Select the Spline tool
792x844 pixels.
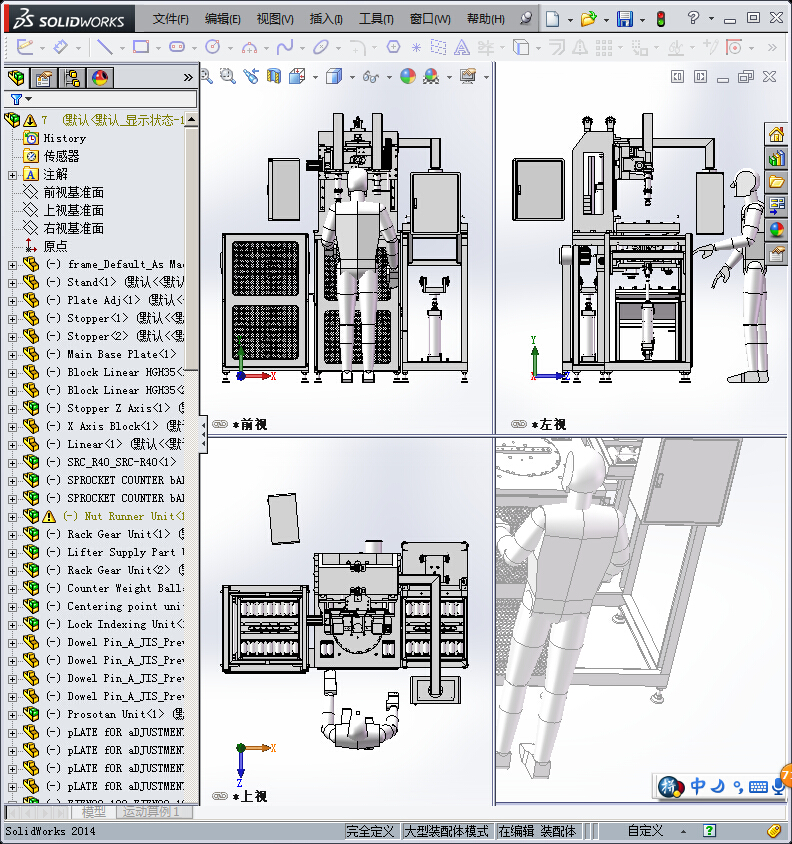285,47
